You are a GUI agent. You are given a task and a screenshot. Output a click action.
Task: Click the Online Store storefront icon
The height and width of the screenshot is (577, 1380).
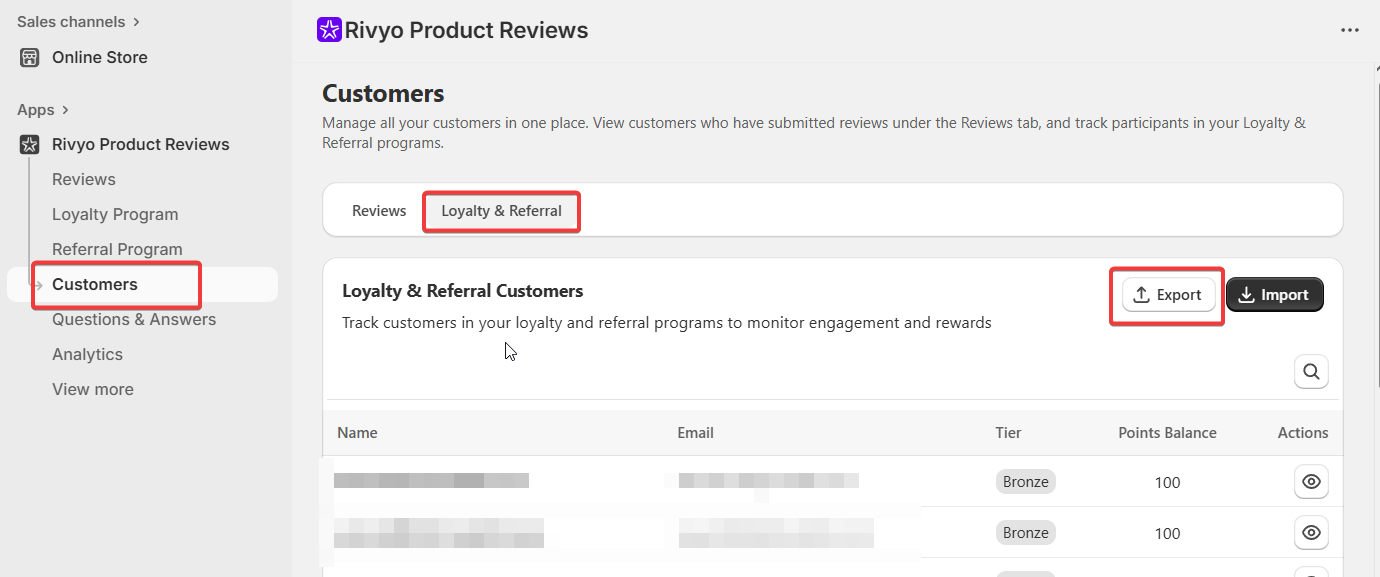coord(30,57)
